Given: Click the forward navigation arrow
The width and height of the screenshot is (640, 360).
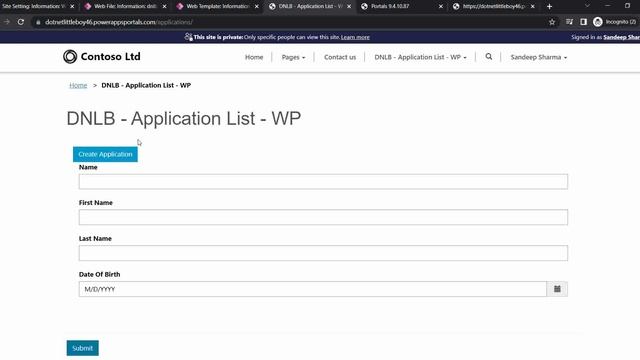Looking at the screenshot, I should 7,22.
